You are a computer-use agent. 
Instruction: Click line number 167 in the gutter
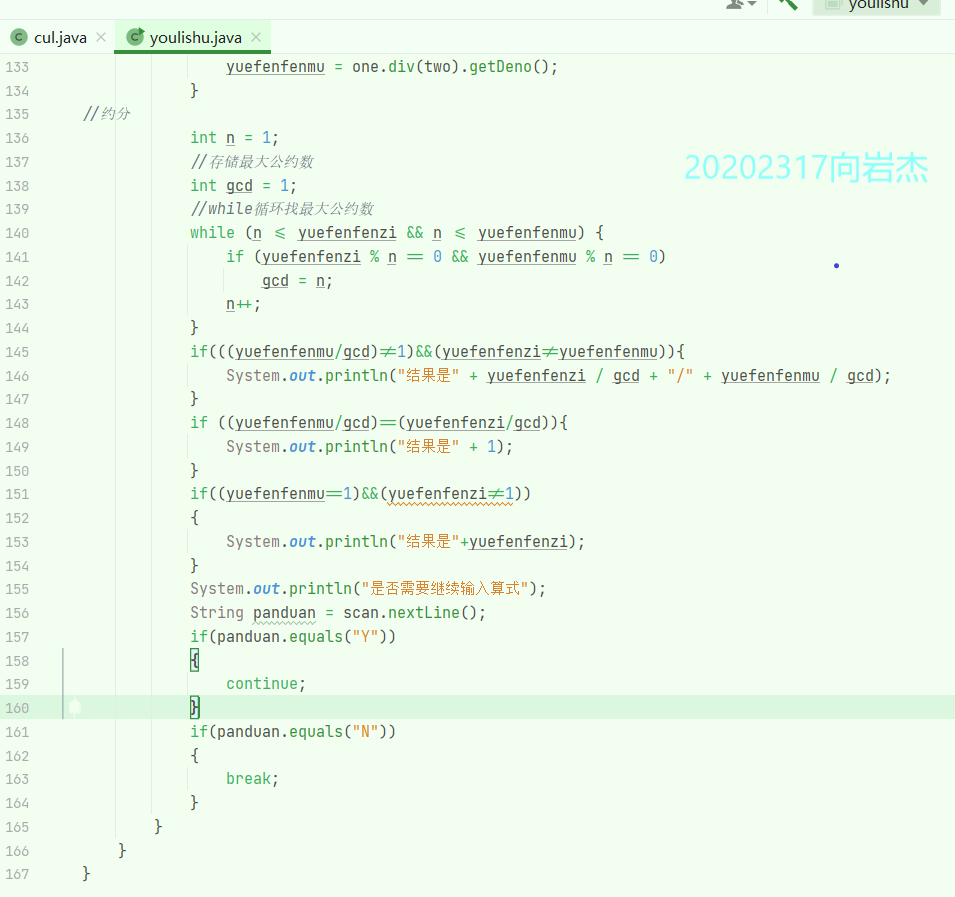17,874
